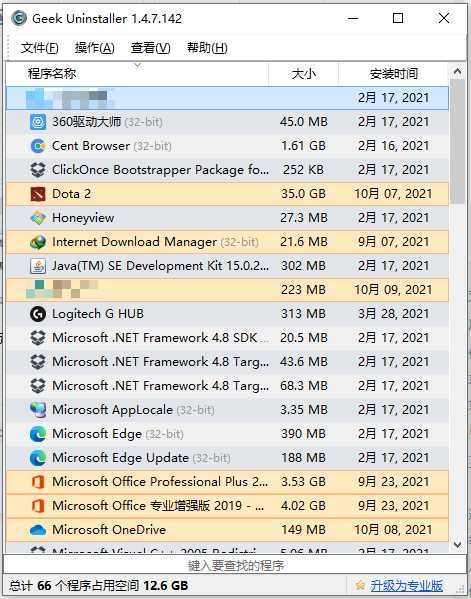Click the Cent Browser icon
Screen dimensions: 471x599
pos(38,146)
